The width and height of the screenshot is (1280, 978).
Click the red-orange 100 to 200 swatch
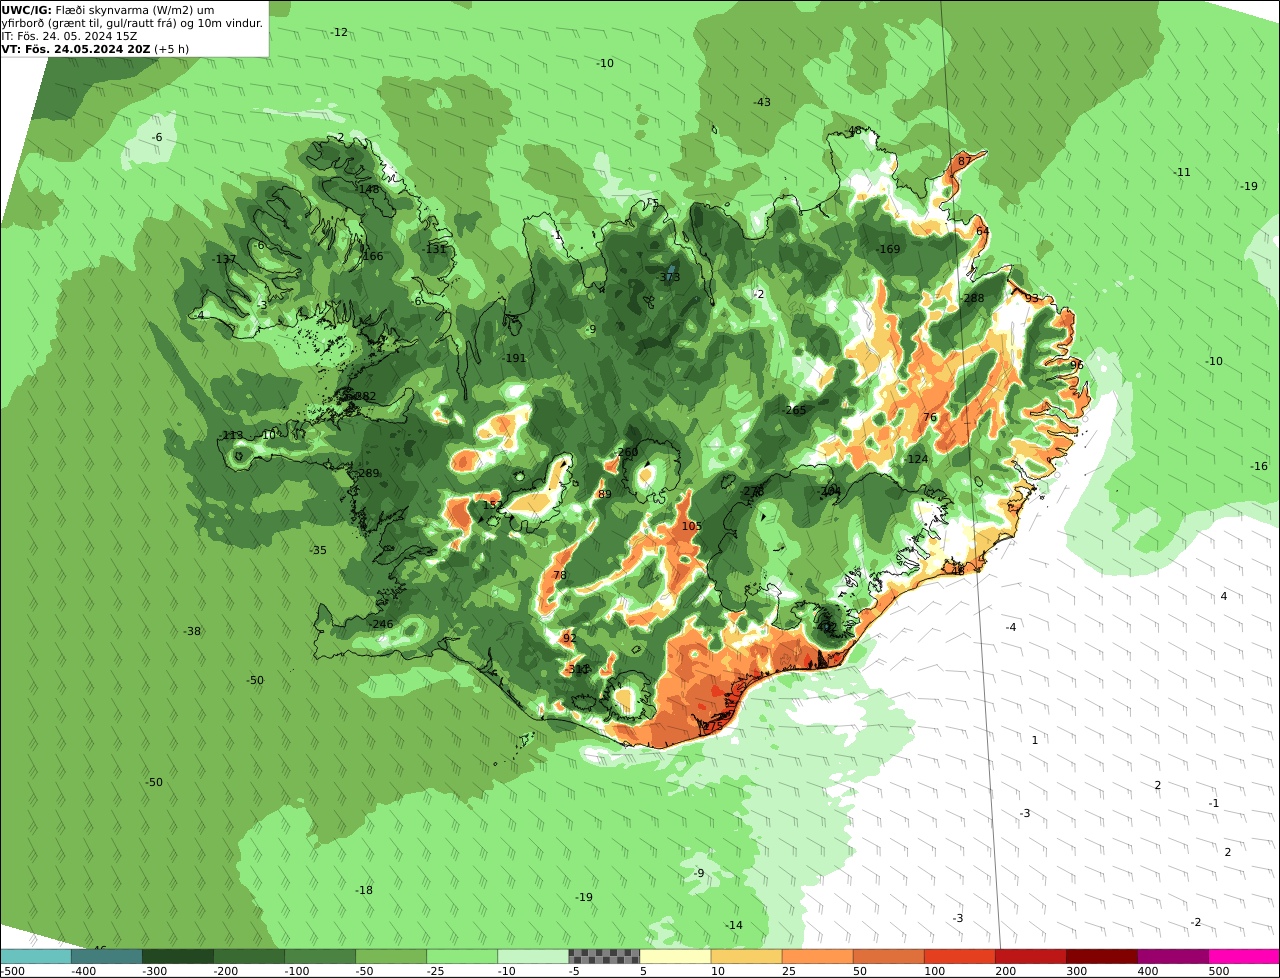click(959, 956)
